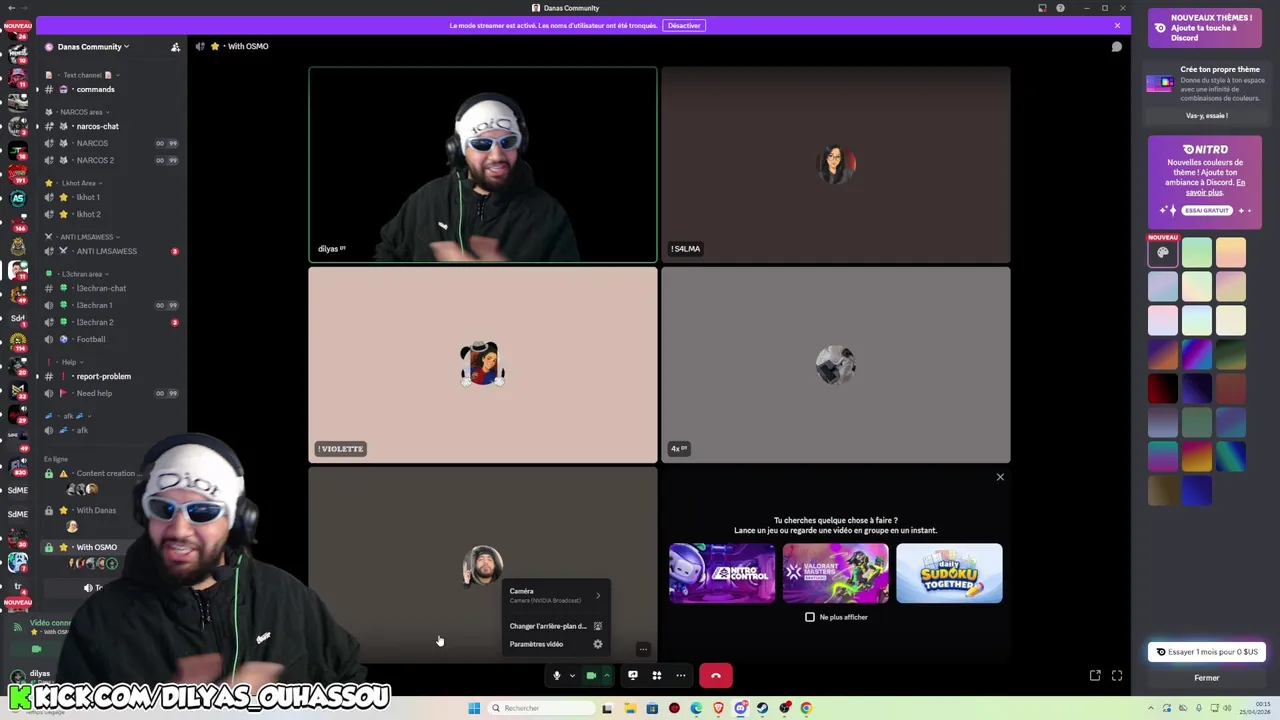The image size is (1280, 720).
Task: Click the Rechercher taskbar search box
Action: click(x=540, y=708)
